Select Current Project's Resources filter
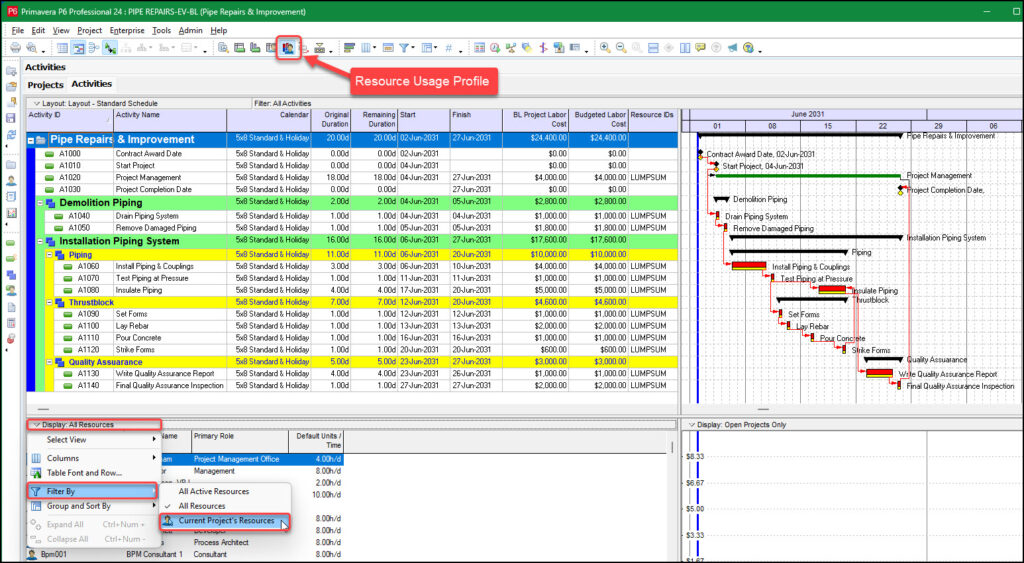 pyautogui.click(x=226, y=521)
